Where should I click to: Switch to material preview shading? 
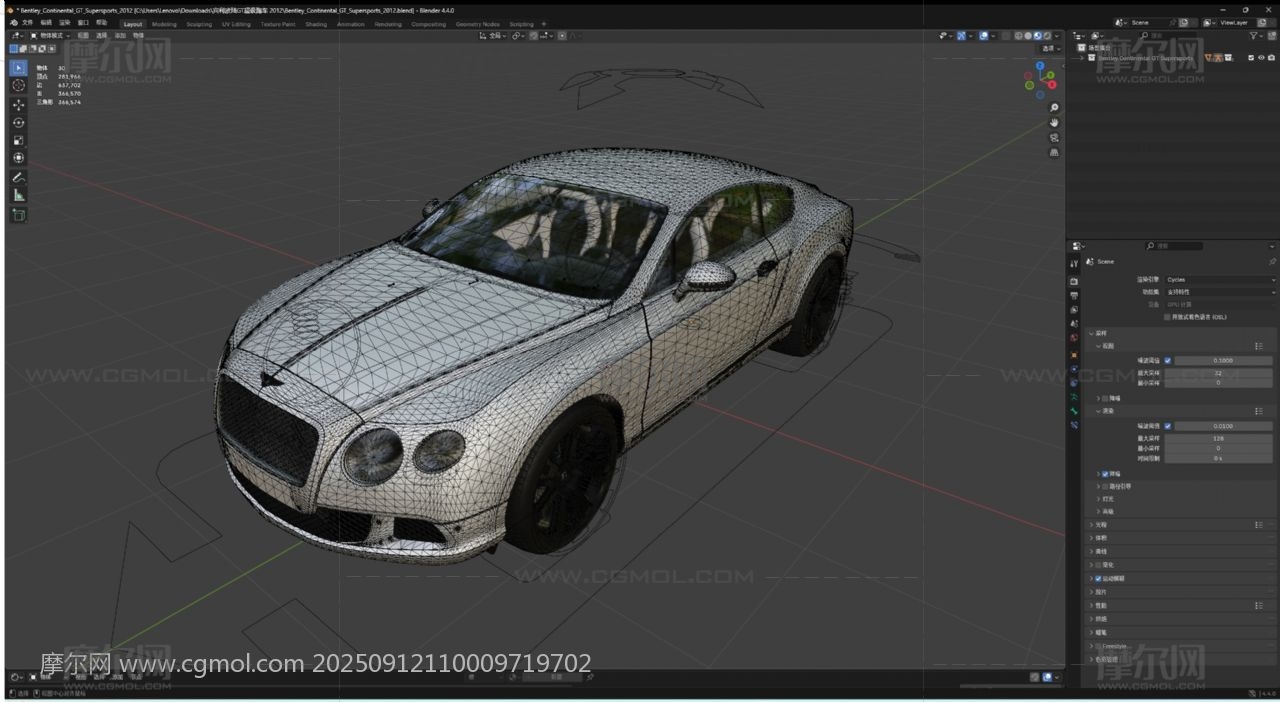coord(1037,36)
